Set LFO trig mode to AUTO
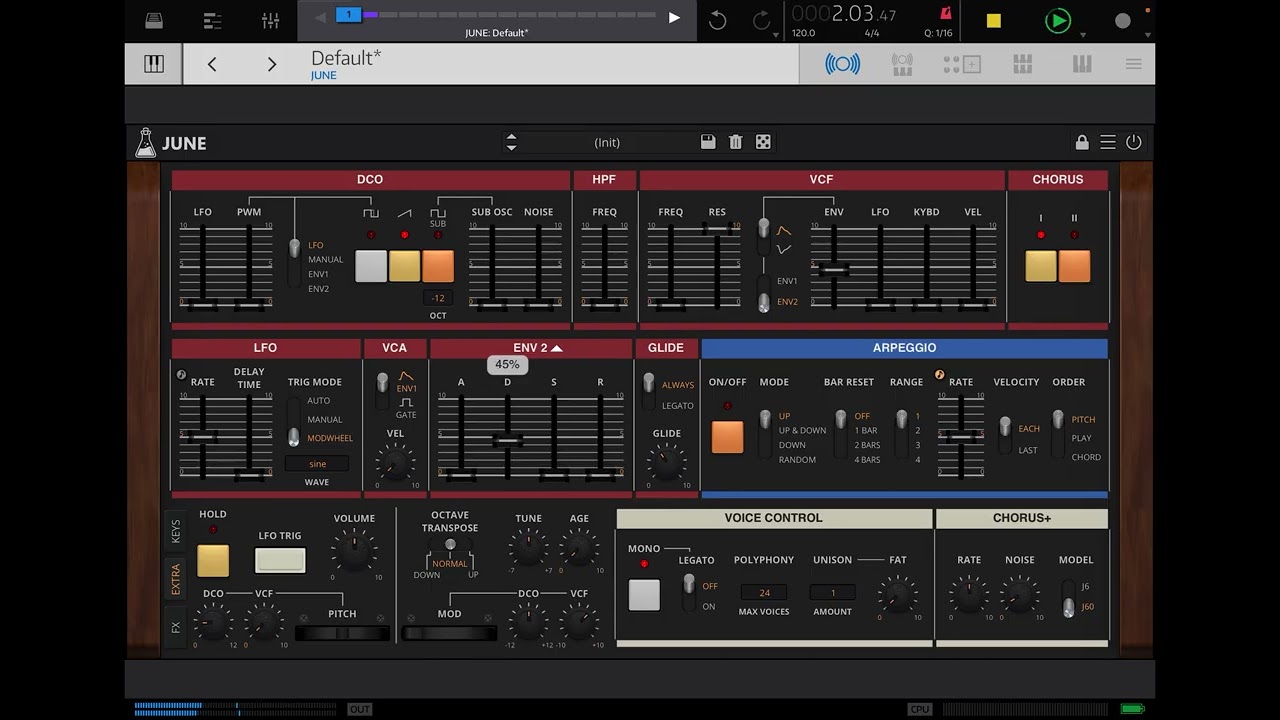Screen dimensions: 1280x720 pyautogui.click(x=318, y=401)
